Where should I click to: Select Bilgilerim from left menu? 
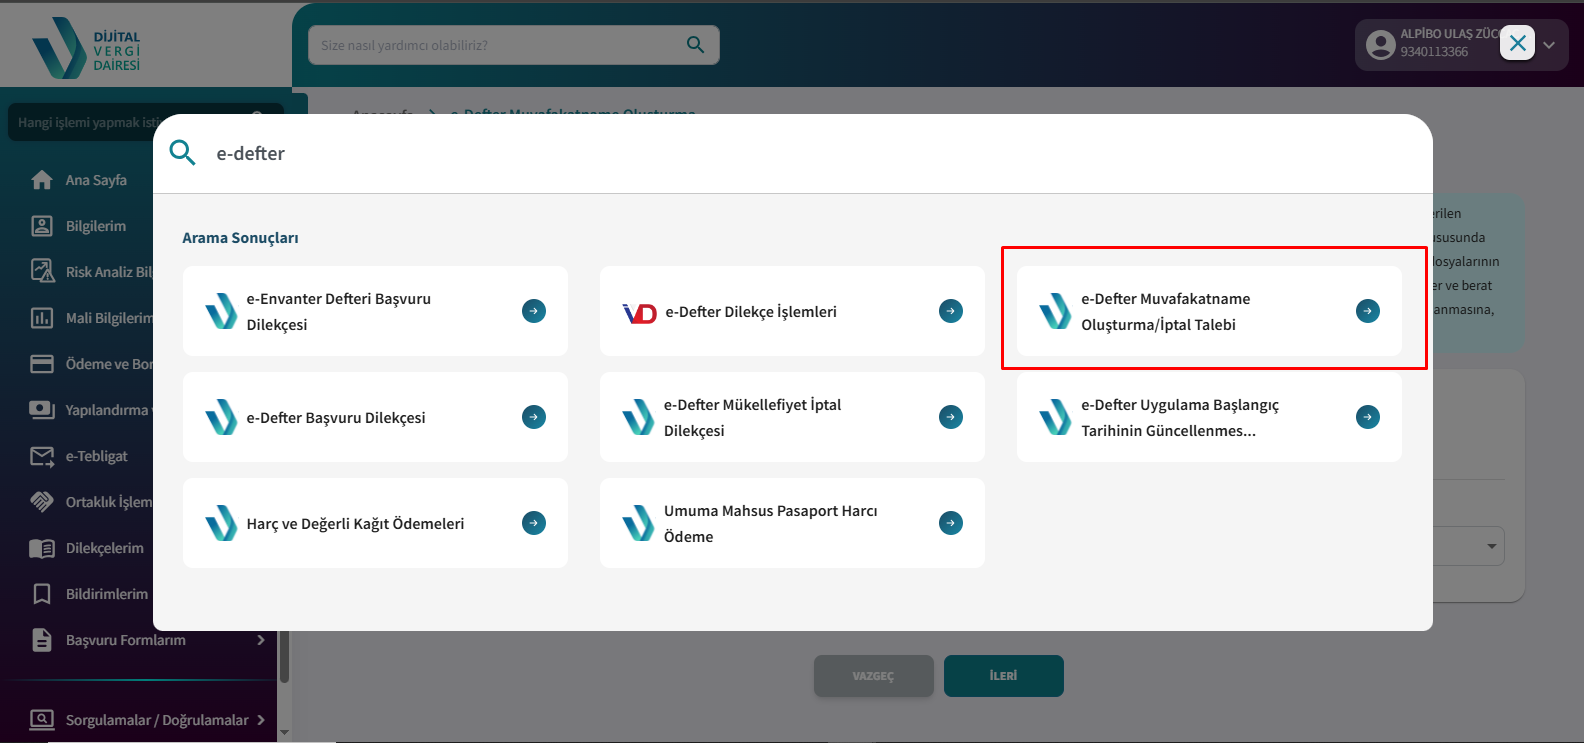point(95,226)
